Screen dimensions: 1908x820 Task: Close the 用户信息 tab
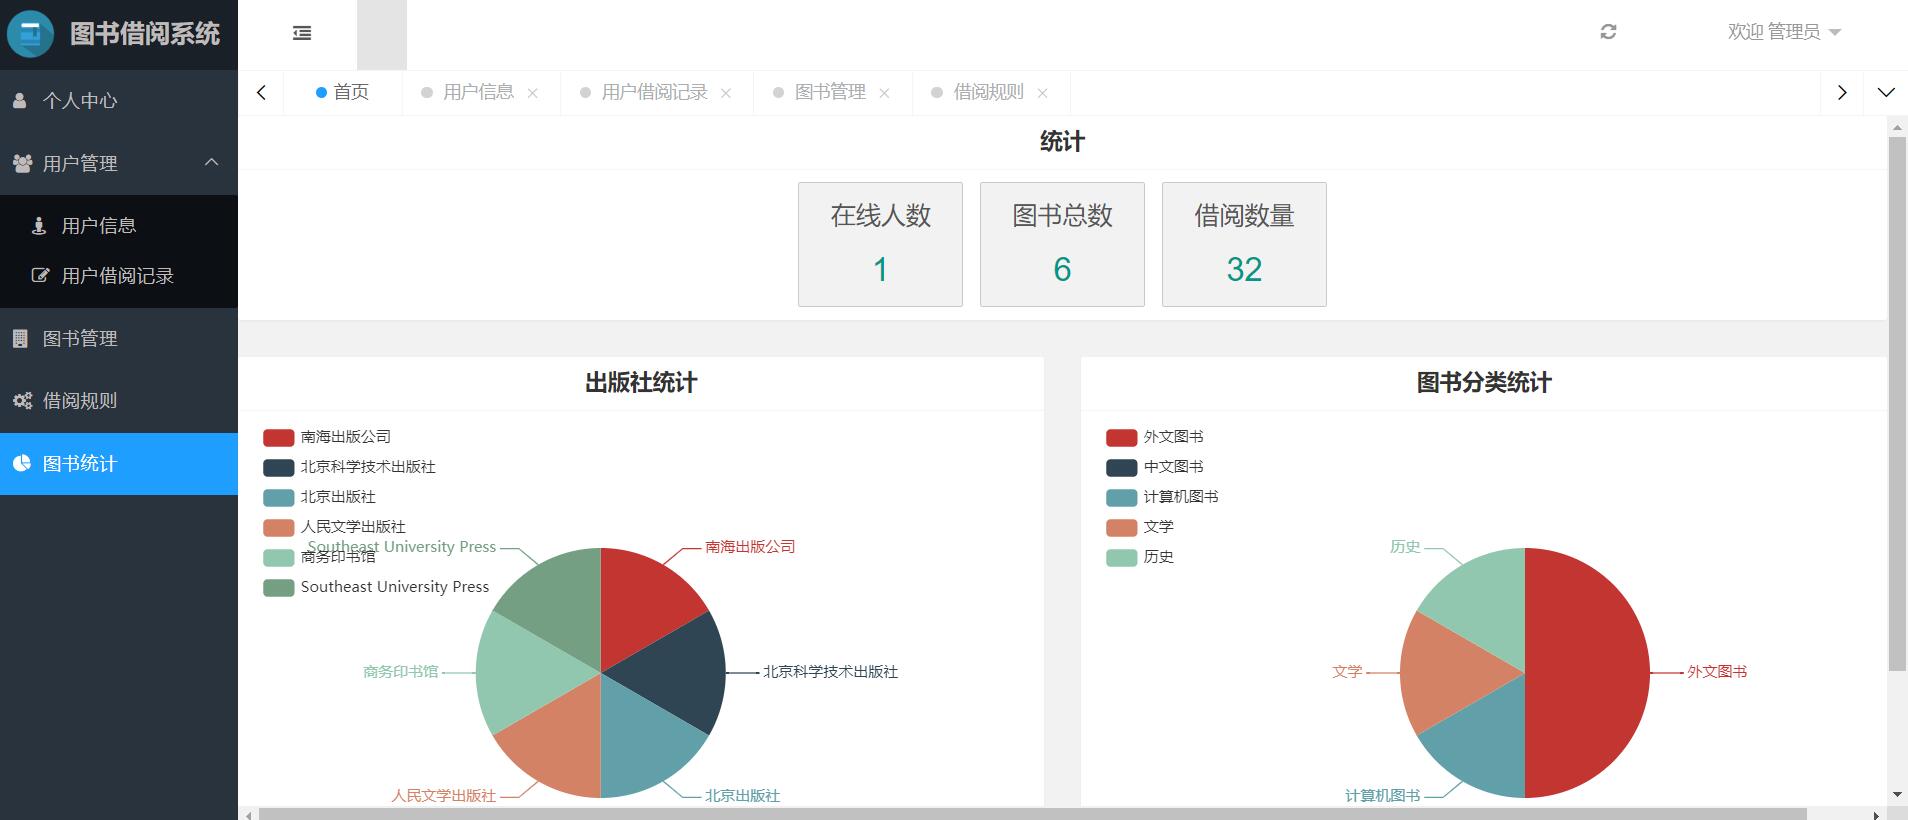[x=533, y=93]
